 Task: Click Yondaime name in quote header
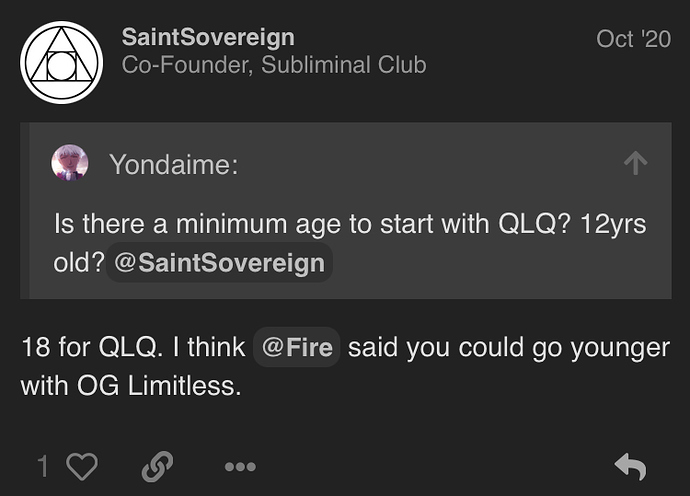174,164
